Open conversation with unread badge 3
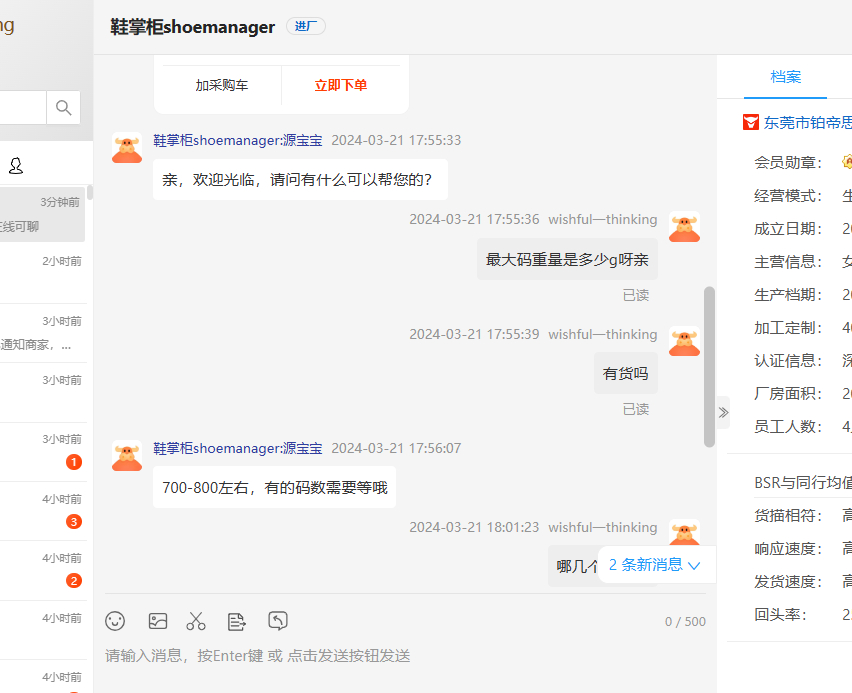This screenshot has height=693, width=852. tap(43, 511)
